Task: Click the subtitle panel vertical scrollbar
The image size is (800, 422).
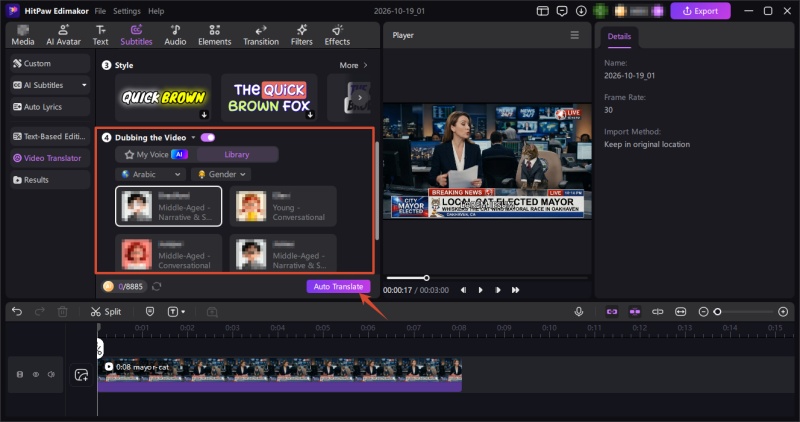Action: click(x=378, y=191)
